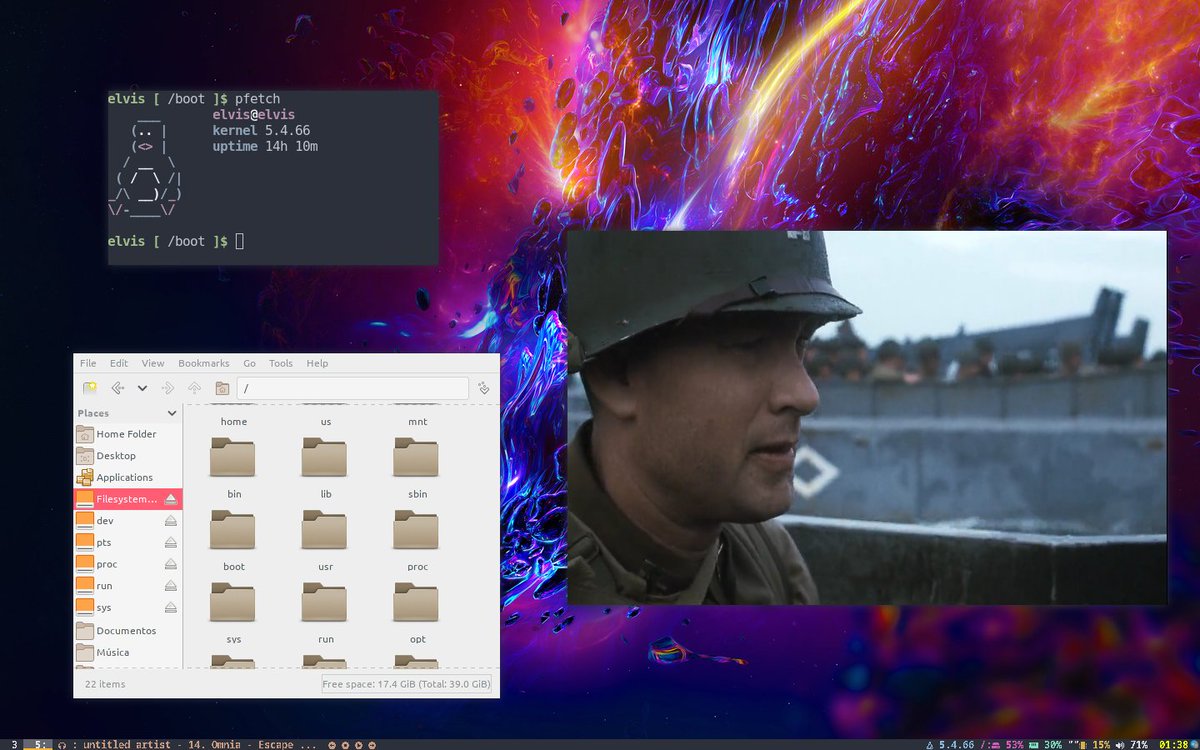Click the path field showing /
The image size is (1200, 750).
pyautogui.click(x=353, y=388)
